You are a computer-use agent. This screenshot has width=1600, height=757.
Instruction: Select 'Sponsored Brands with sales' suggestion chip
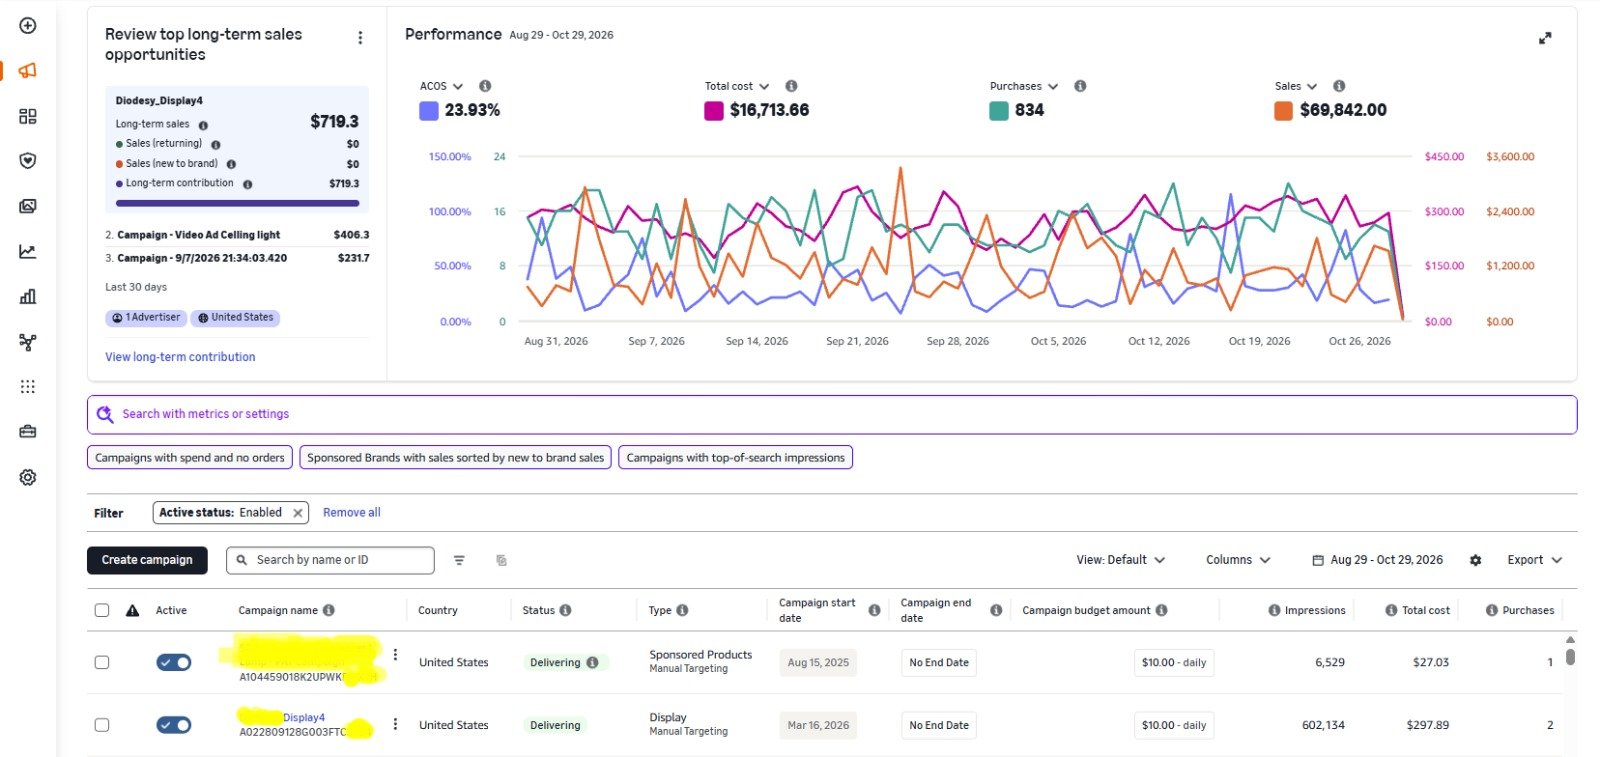click(x=455, y=458)
